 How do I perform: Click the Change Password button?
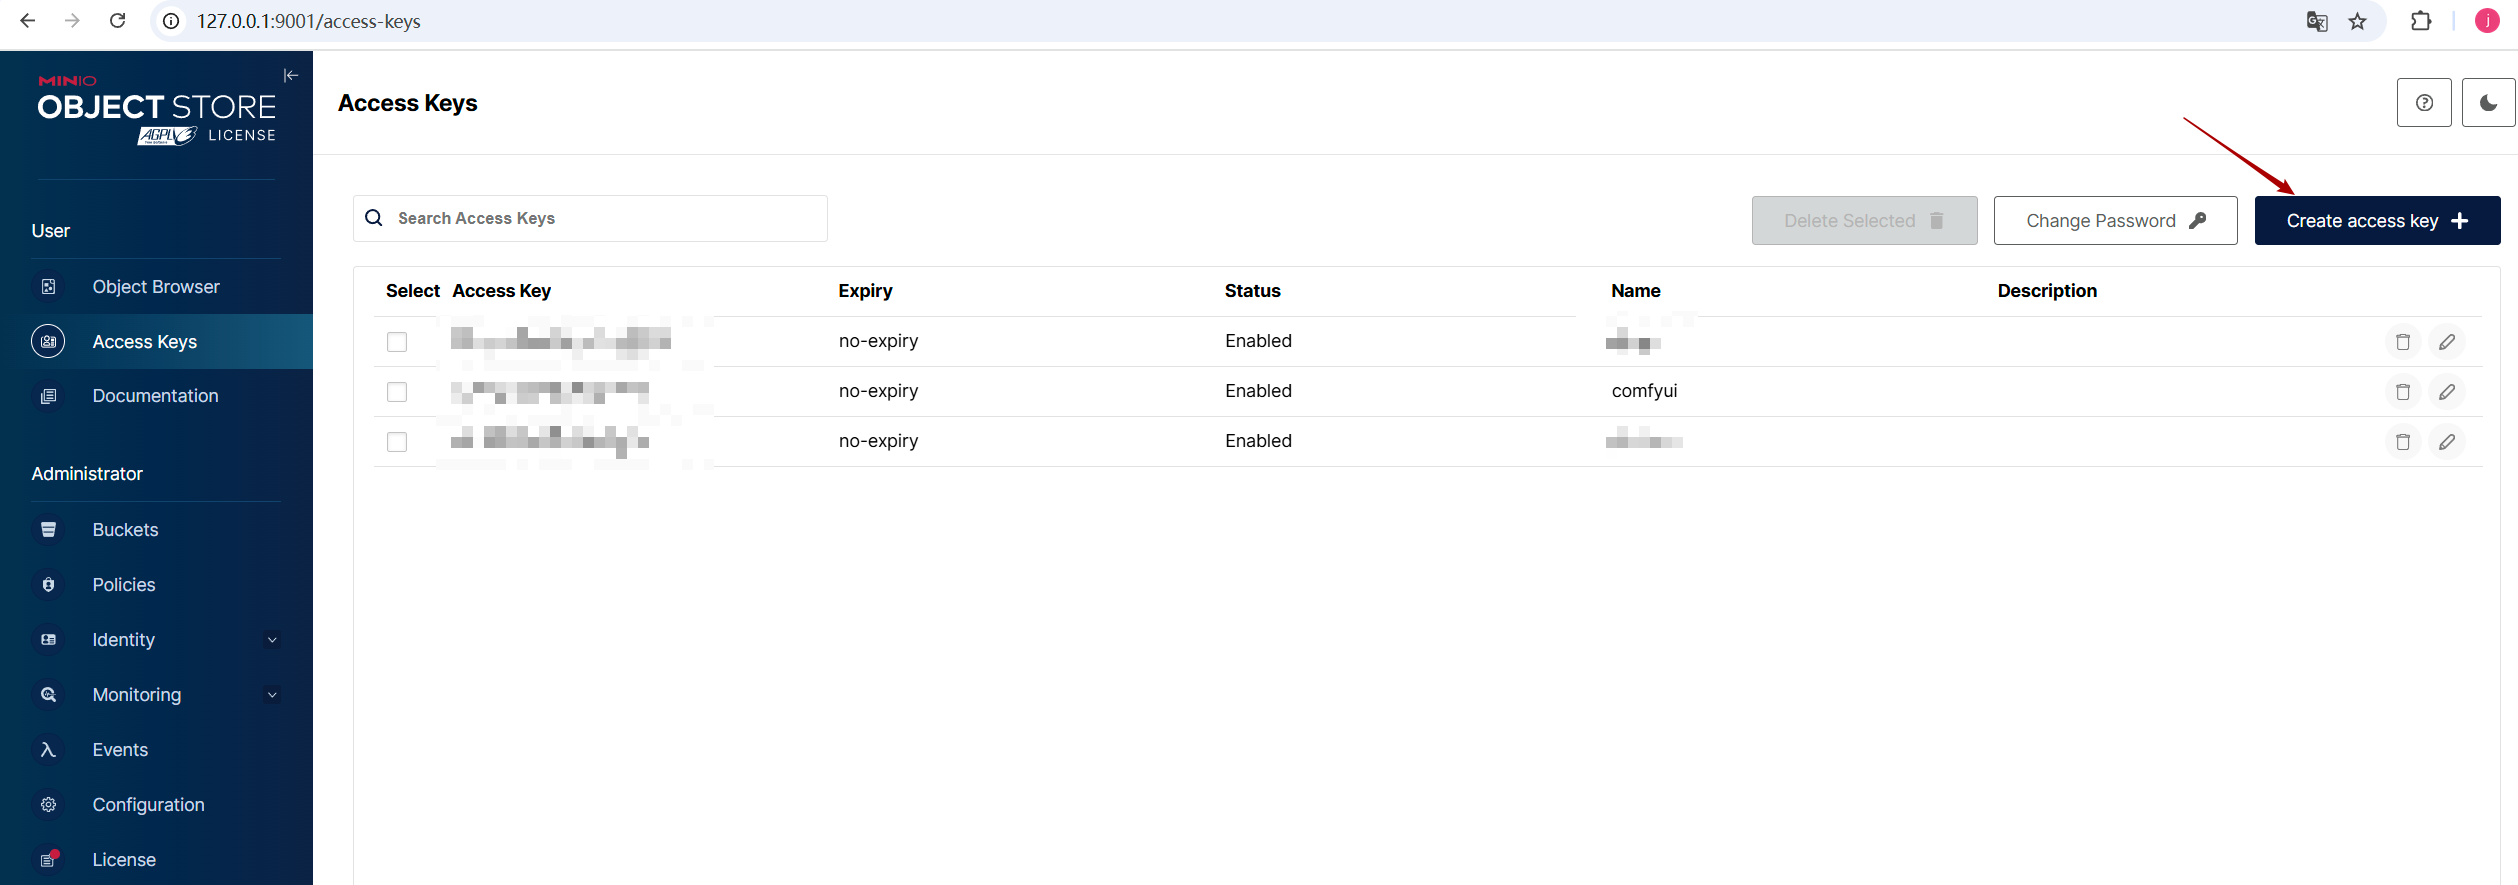[x=2114, y=221]
